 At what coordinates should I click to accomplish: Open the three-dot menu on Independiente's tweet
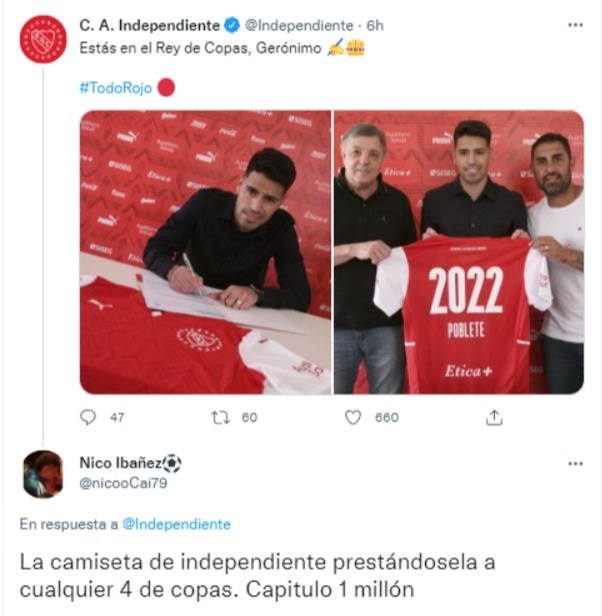pyautogui.click(x=575, y=25)
